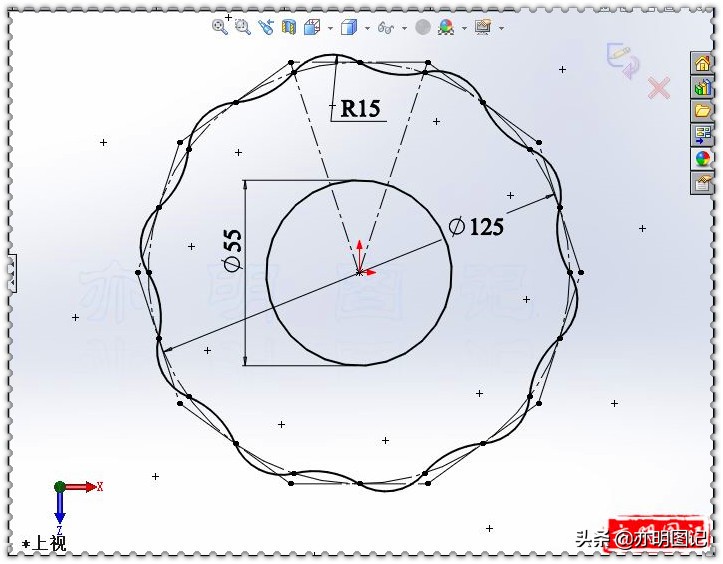Toggle the Section View tool
This screenshot has width=723, height=564.
click(288, 28)
